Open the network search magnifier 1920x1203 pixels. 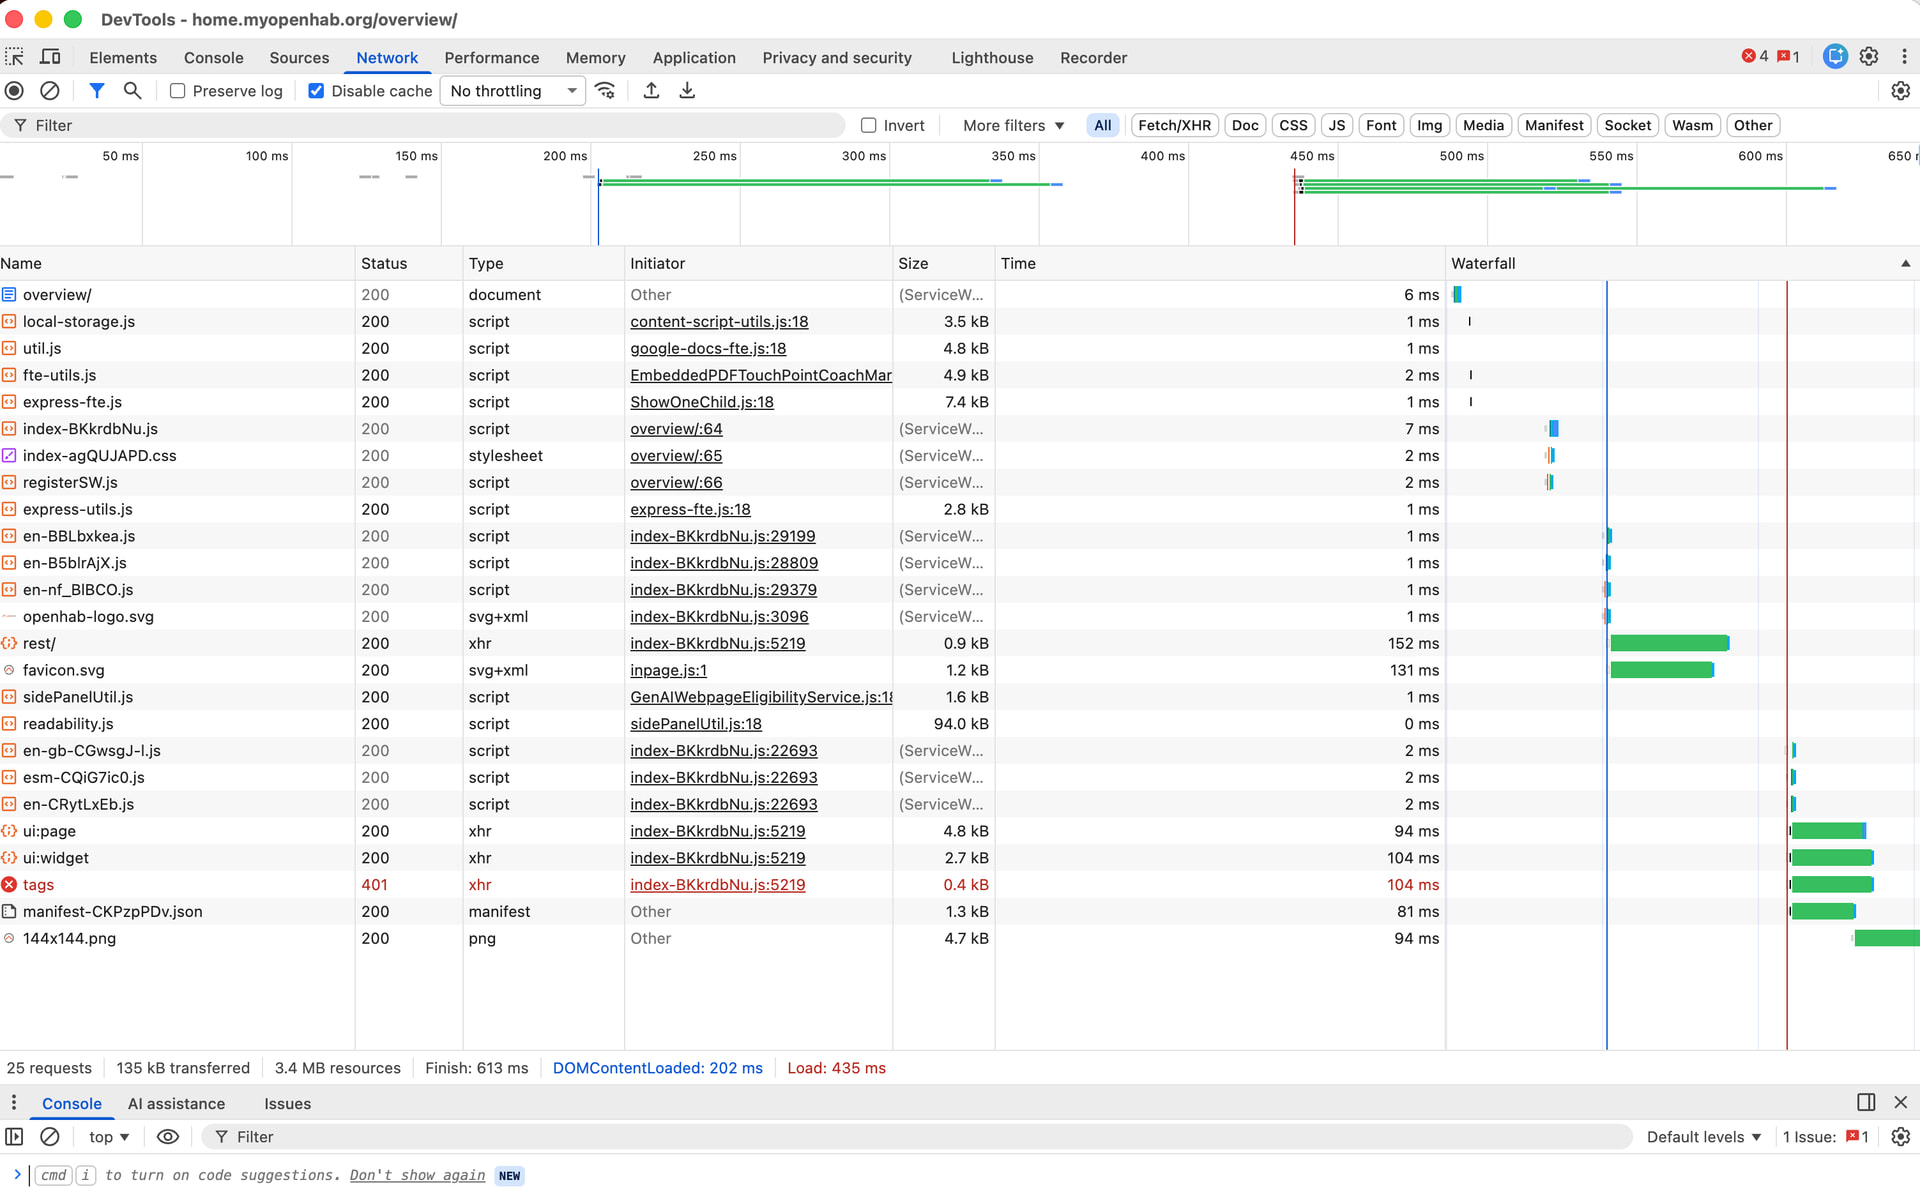click(x=132, y=91)
